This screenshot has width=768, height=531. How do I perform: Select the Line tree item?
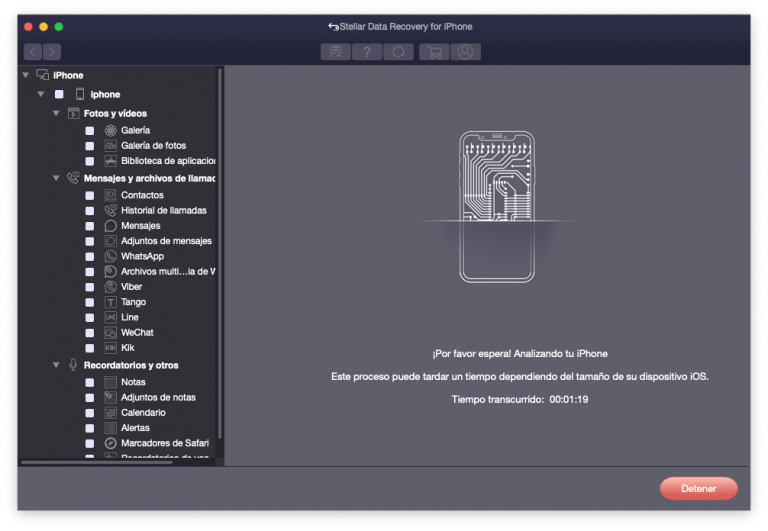pos(130,317)
